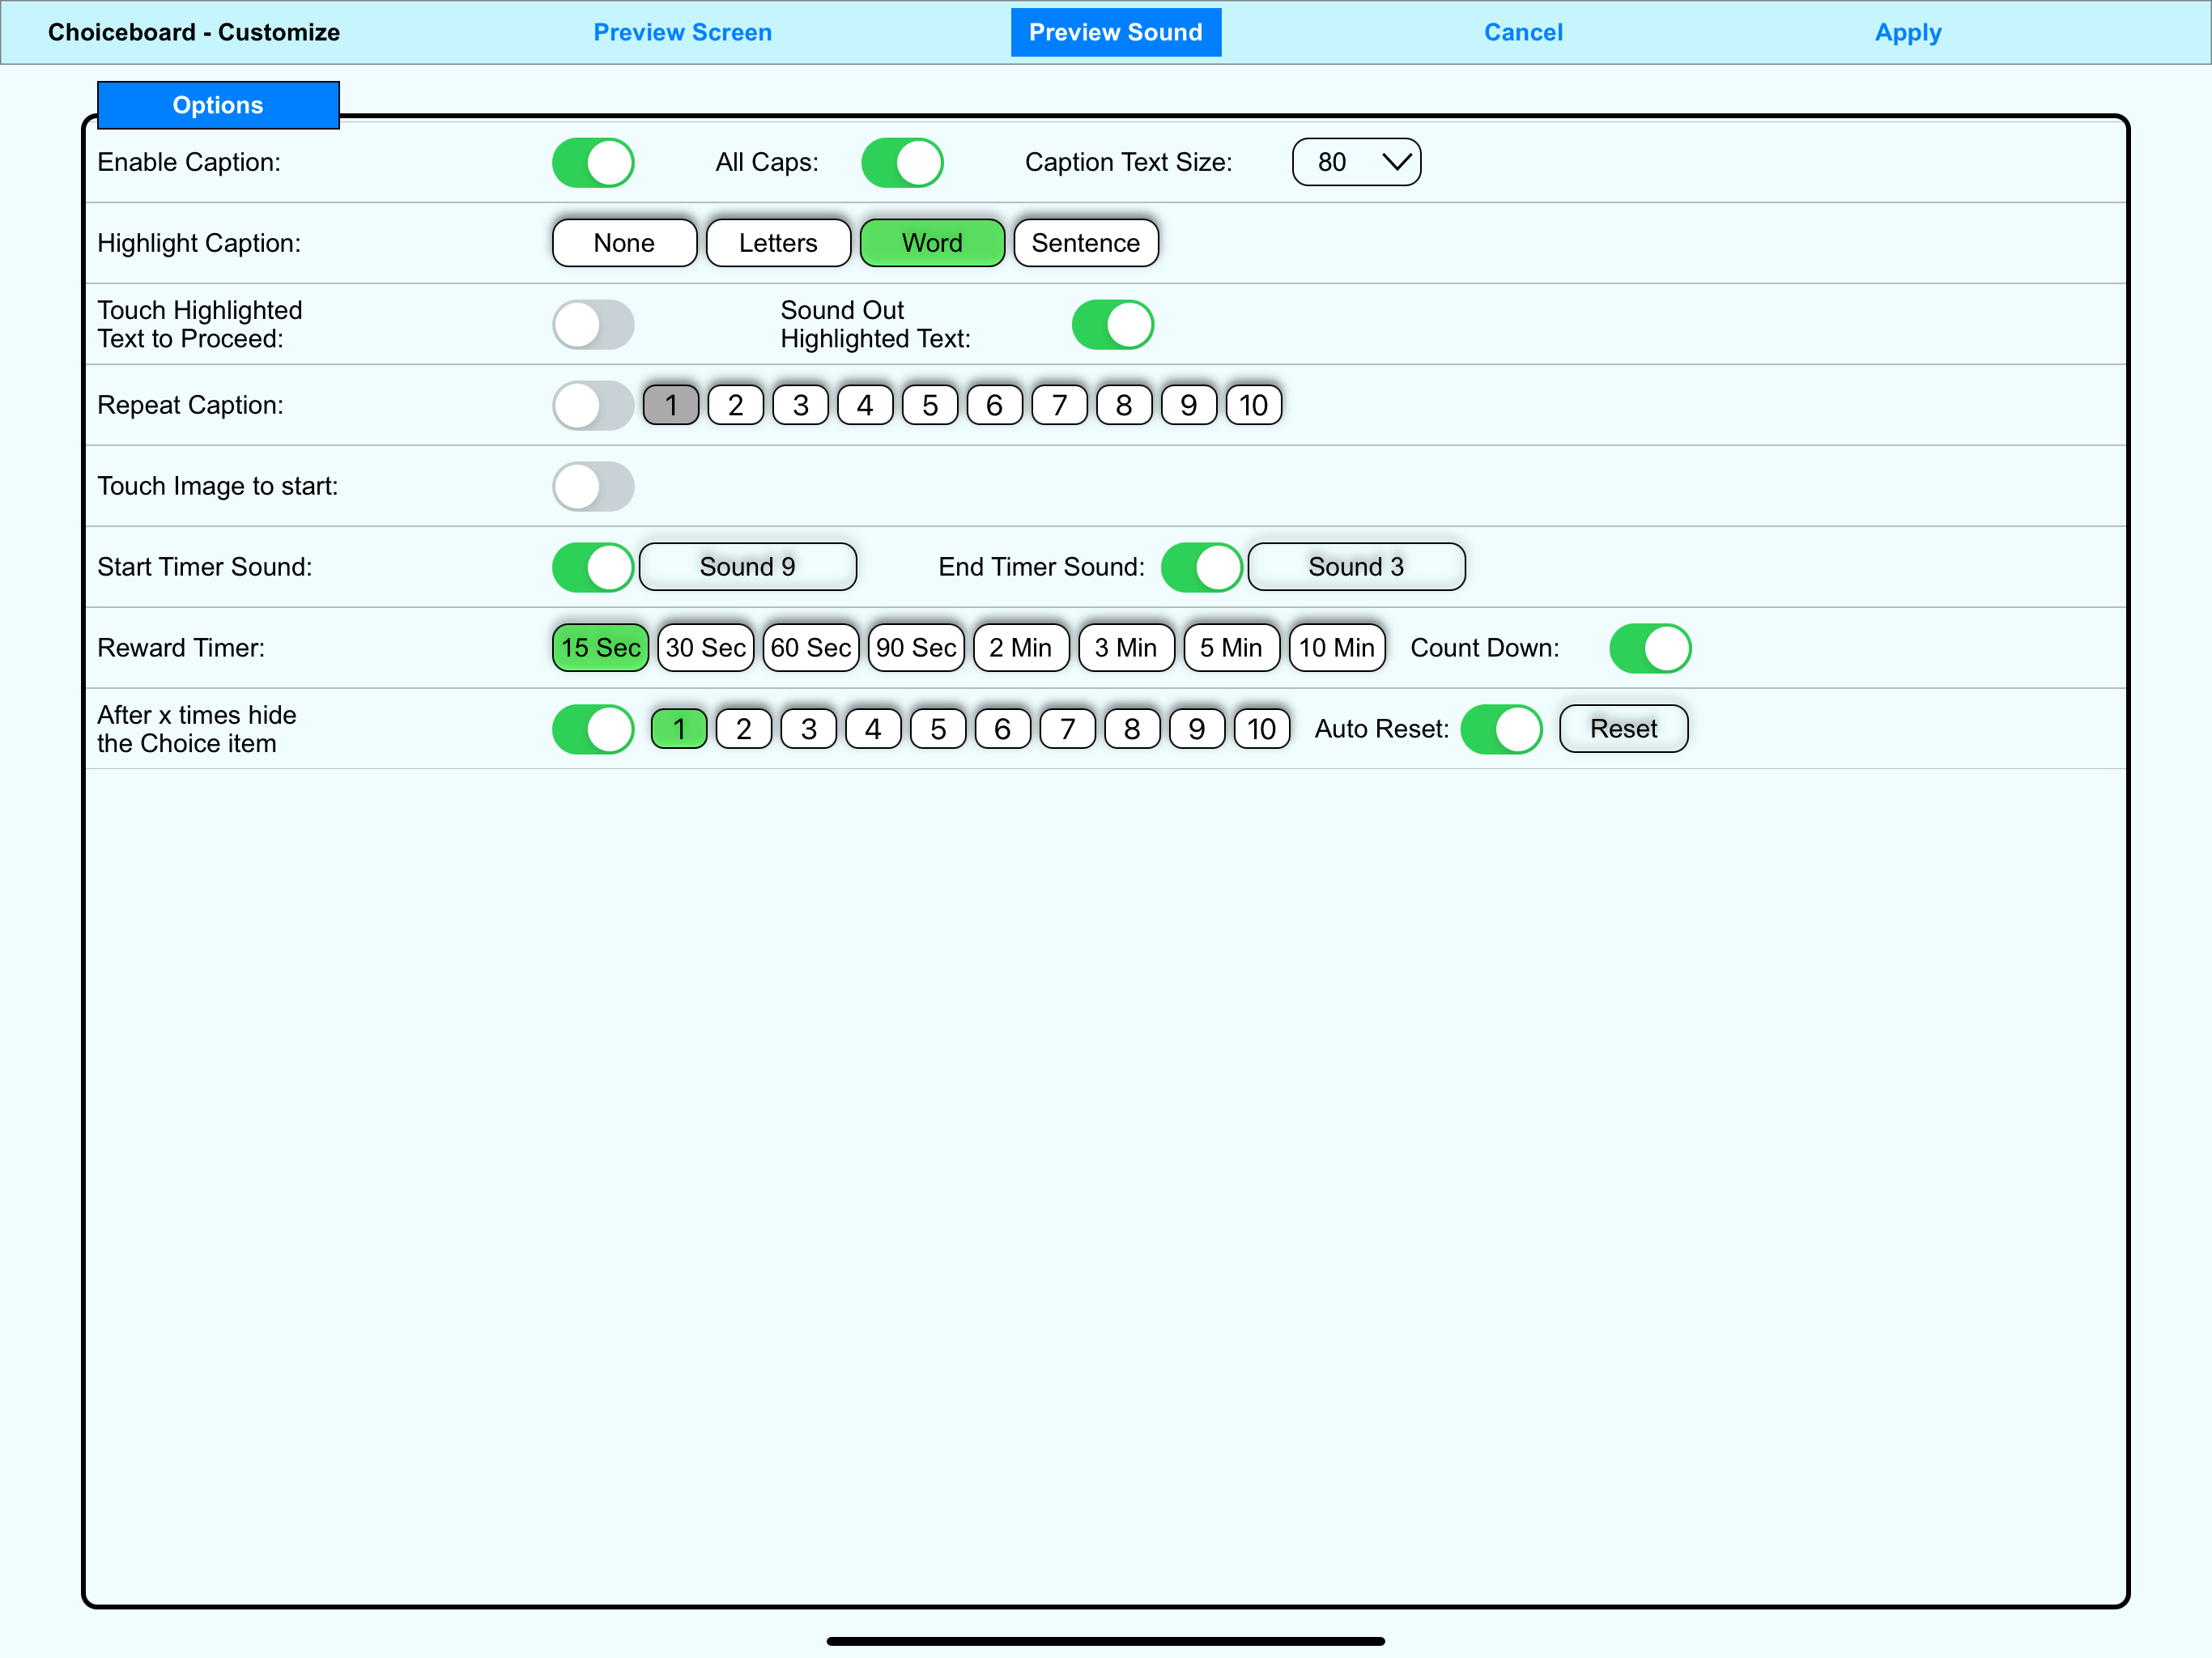Select 2 Min reward timer

tap(1021, 648)
